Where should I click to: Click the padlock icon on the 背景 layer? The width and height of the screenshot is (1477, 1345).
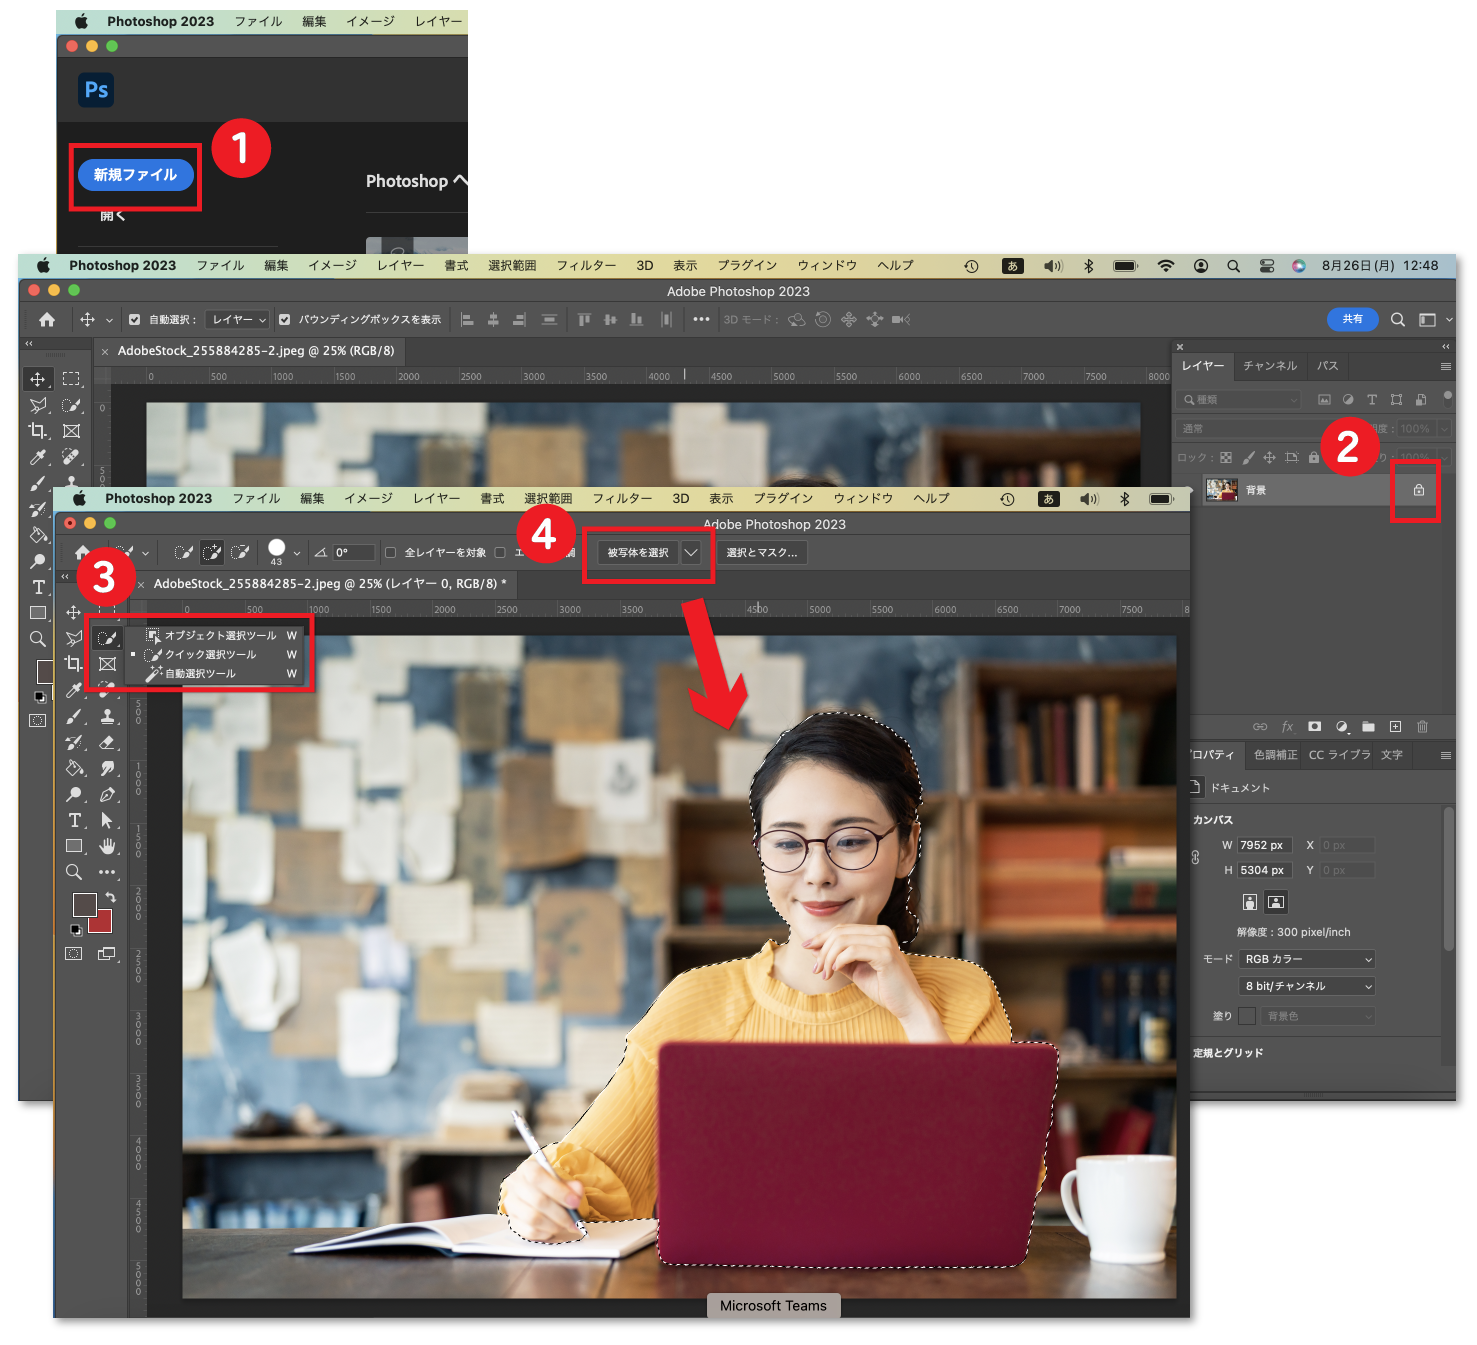(x=1418, y=490)
